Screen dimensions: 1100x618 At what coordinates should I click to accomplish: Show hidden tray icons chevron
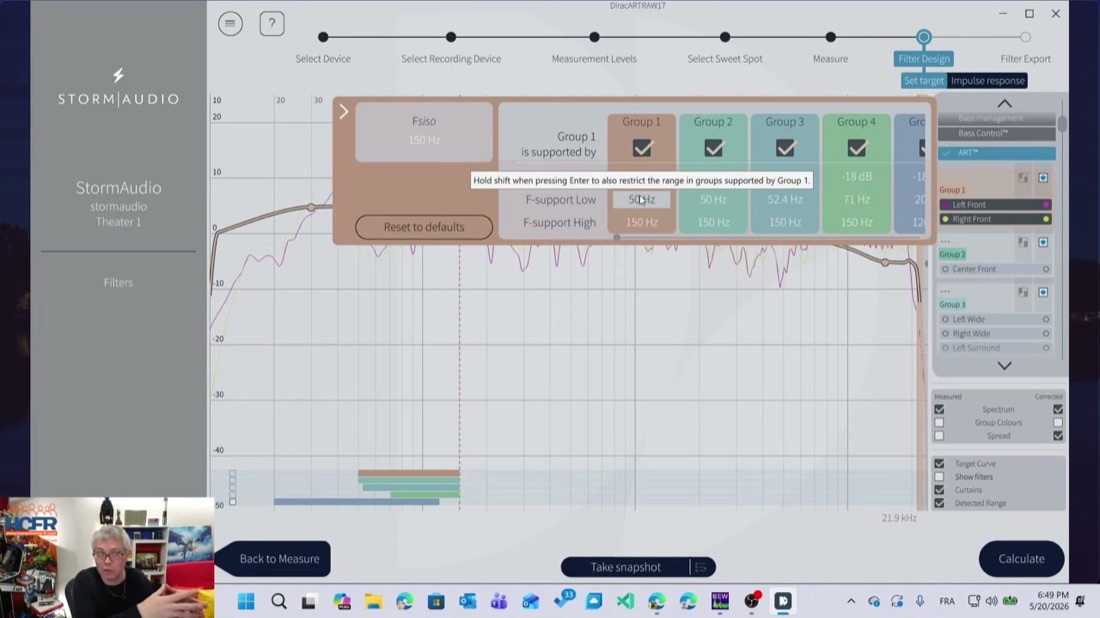851,601
